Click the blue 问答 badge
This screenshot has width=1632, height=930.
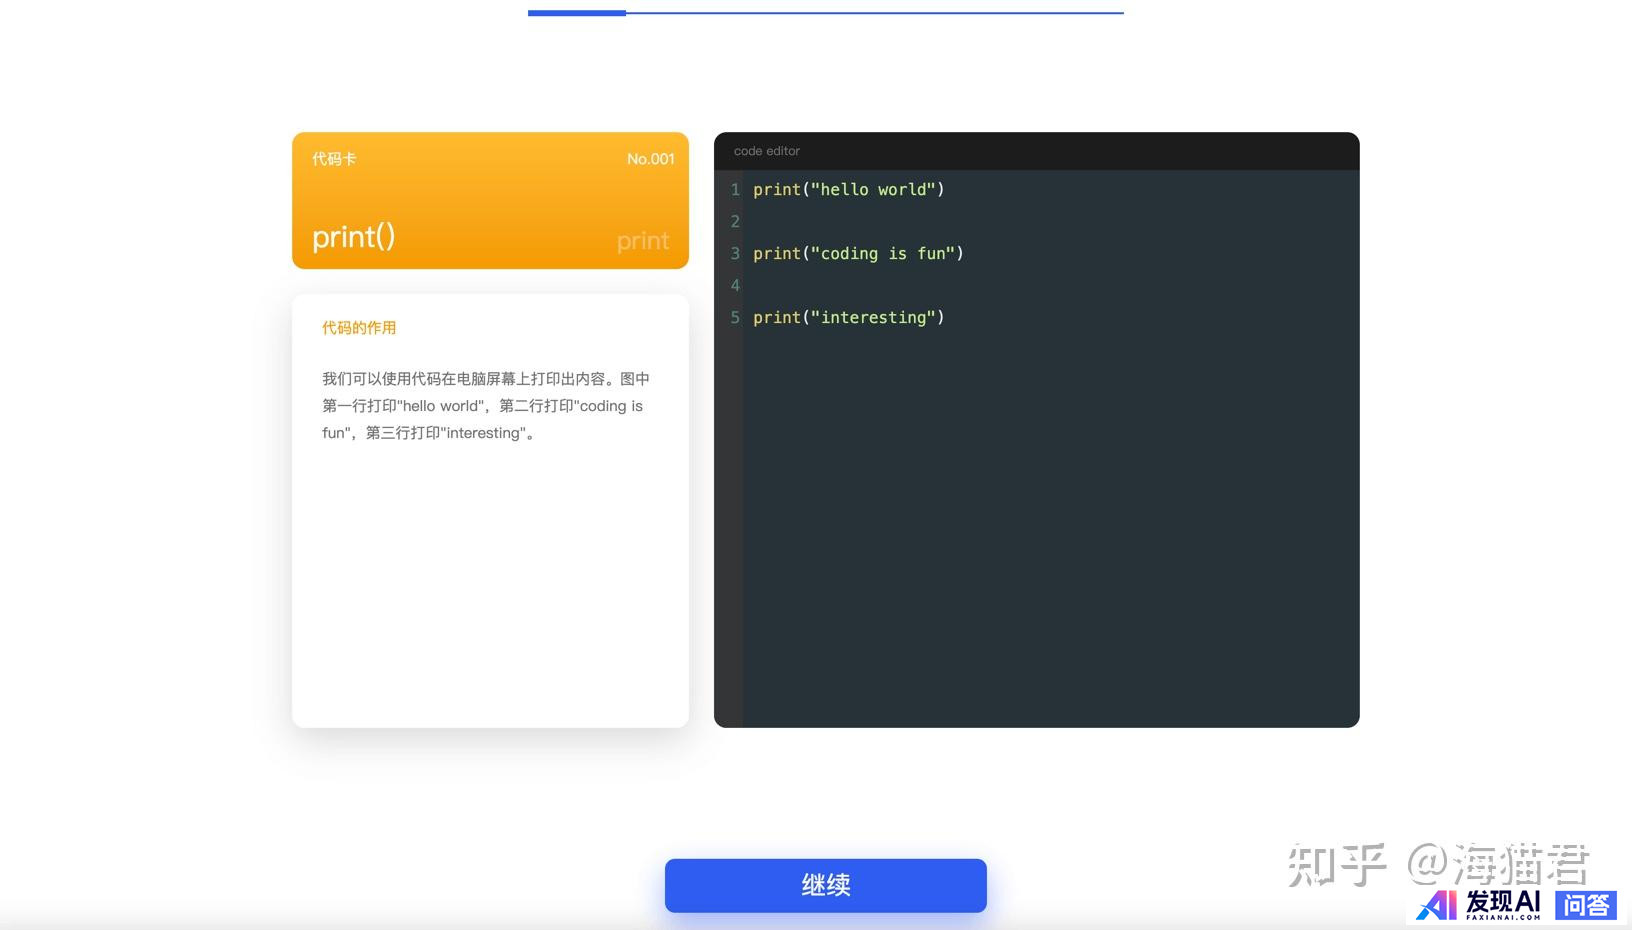(1586, 905)
